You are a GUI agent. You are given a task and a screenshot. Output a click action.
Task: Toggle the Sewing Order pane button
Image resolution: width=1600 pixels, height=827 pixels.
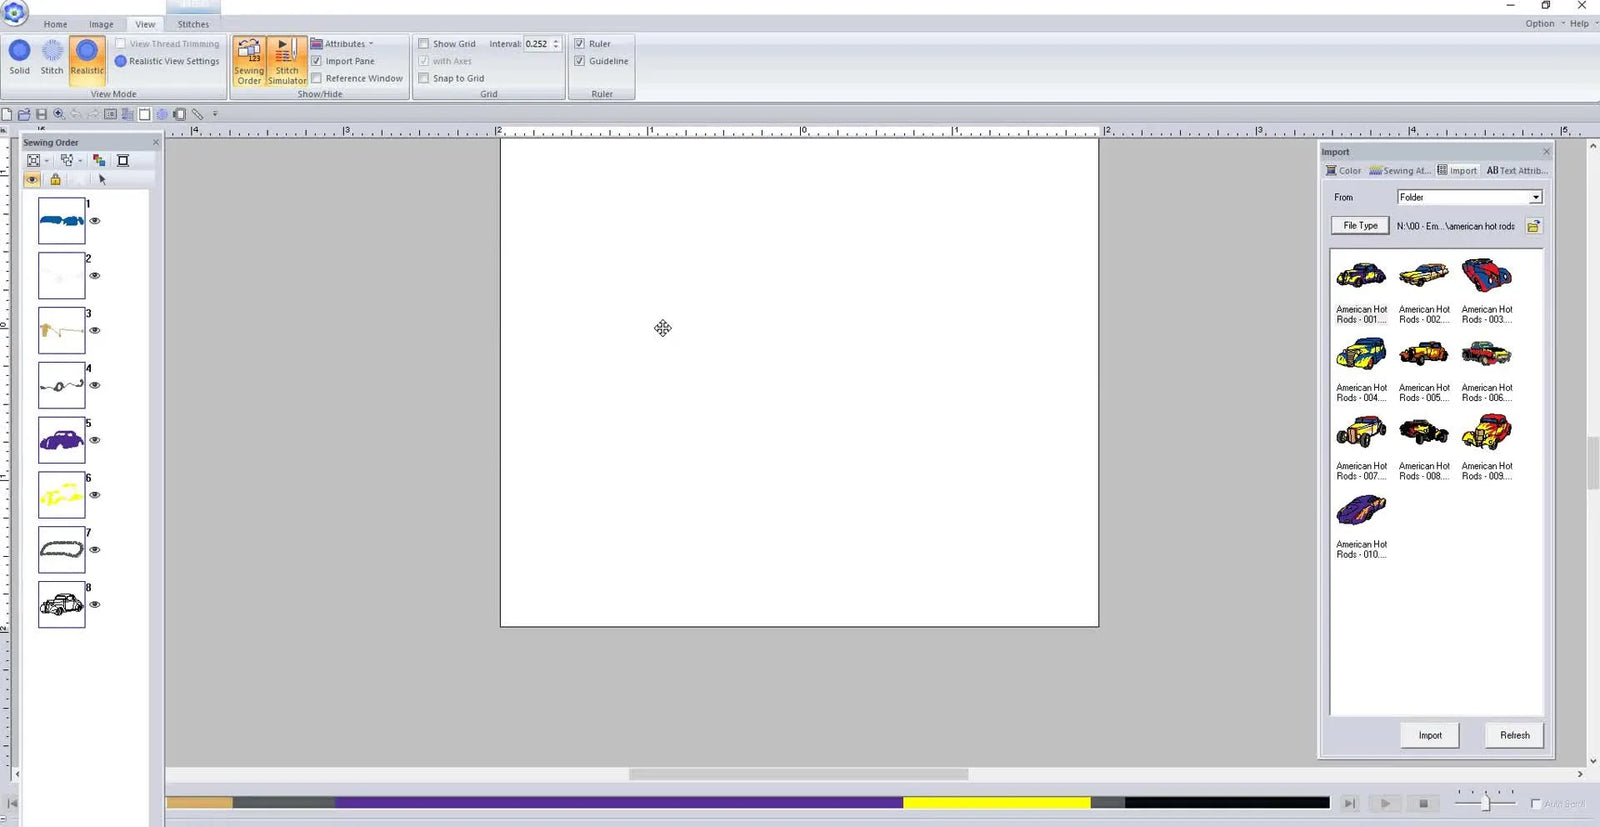pos(249,62)
